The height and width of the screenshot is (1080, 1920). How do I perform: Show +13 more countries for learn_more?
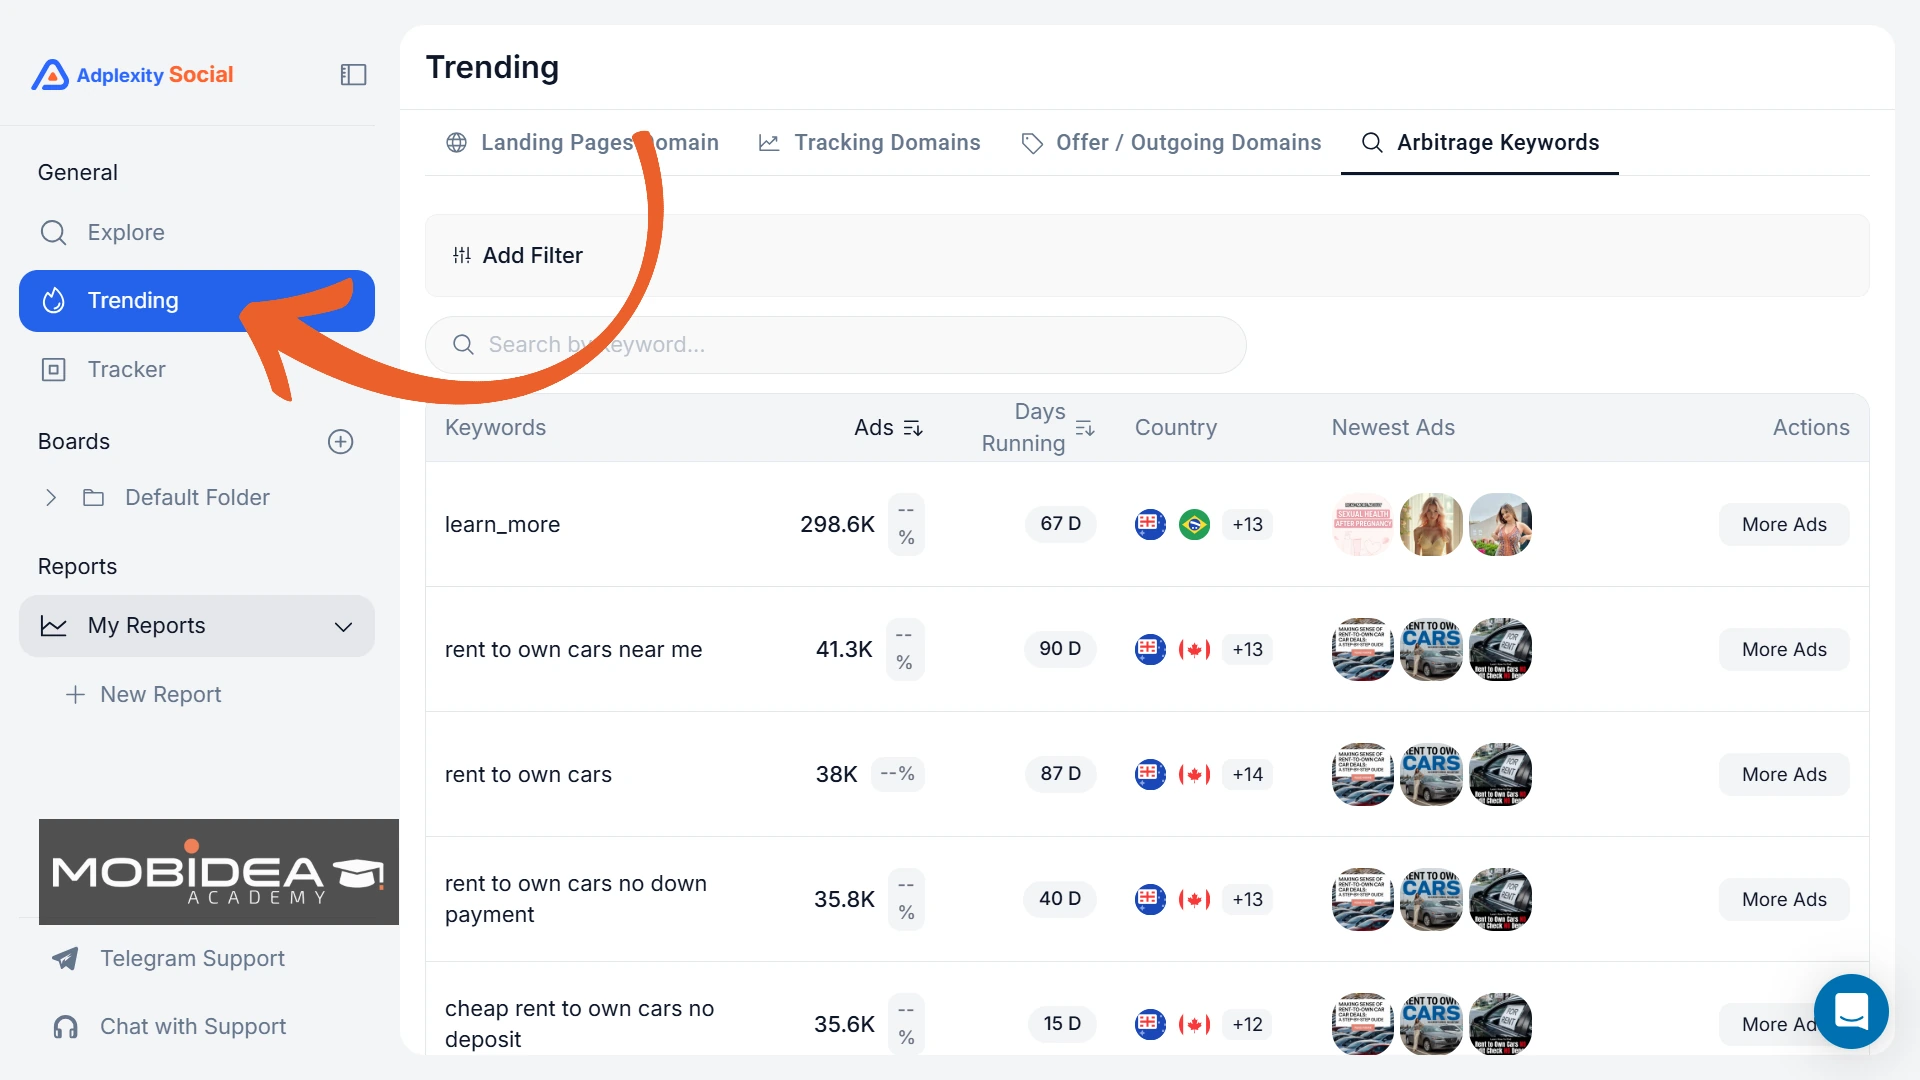pos(1247,524)
